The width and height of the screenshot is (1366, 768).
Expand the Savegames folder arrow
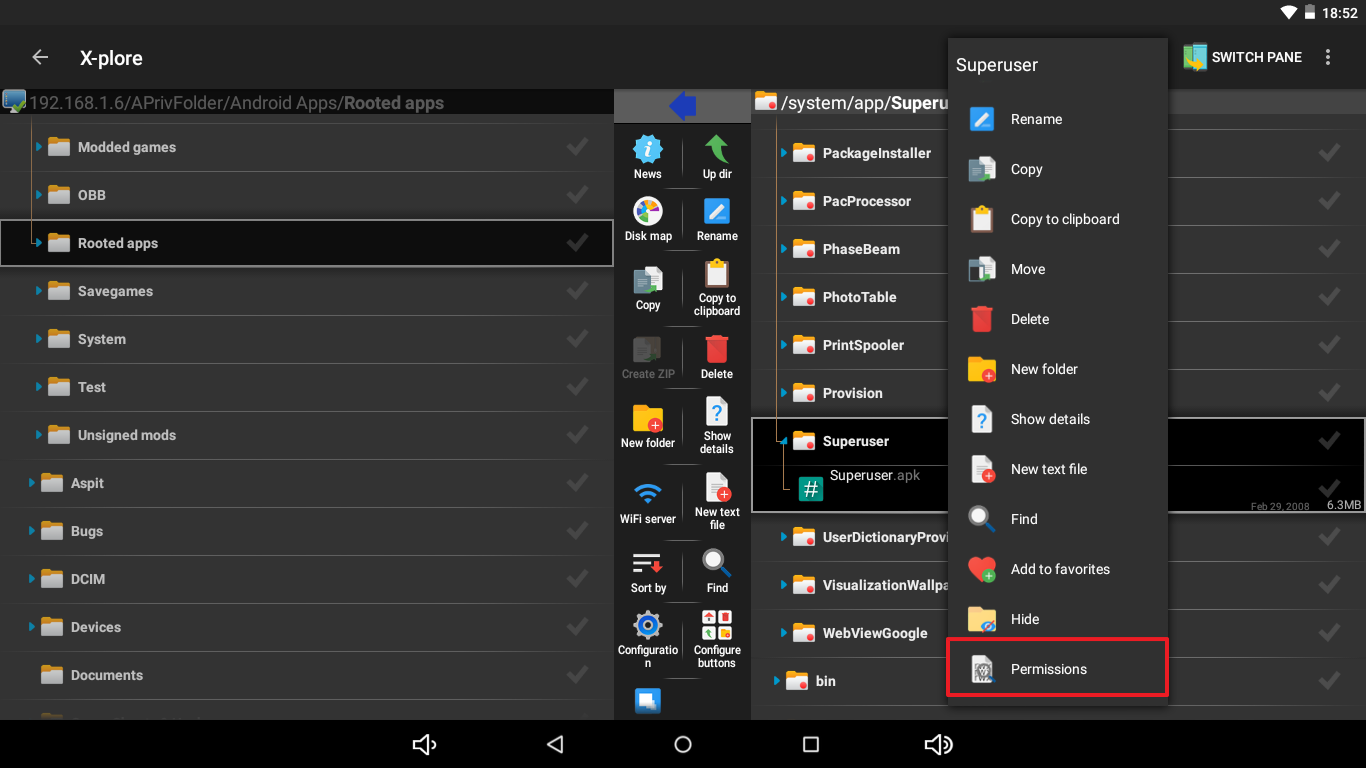click(x=39, y=291)
